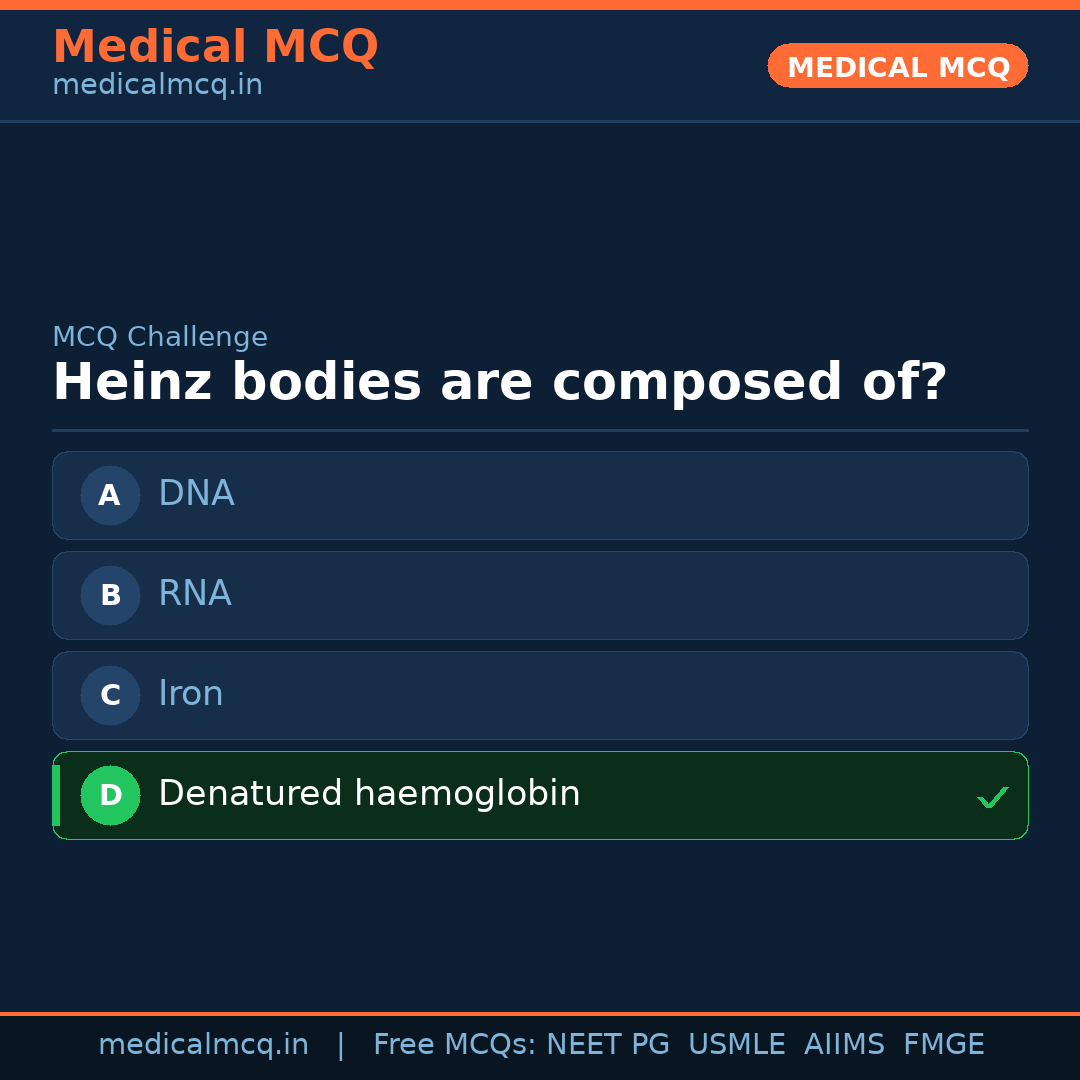Click the Heinz bodies question text
The height and width of the screenshot is (1080, 1080).
pos(499,383)
